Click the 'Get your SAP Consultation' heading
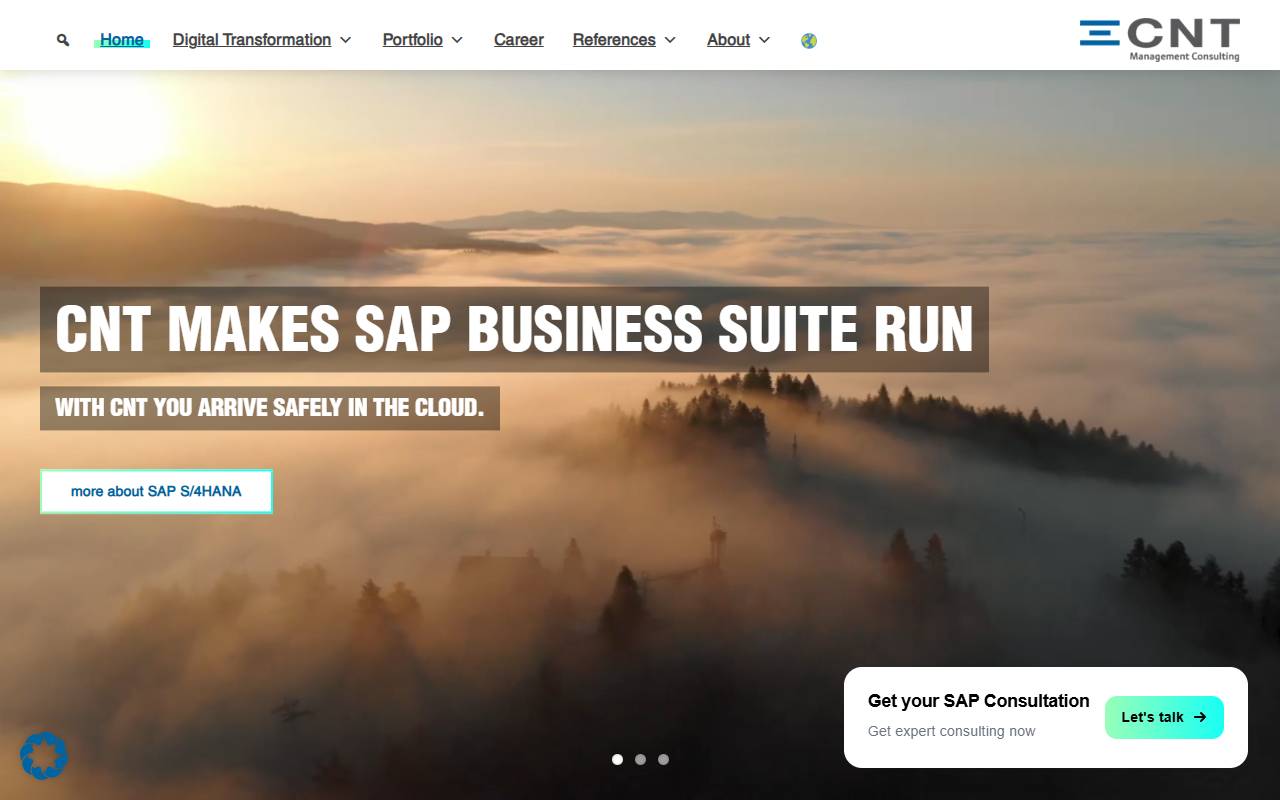 click(x=979, y=701)
